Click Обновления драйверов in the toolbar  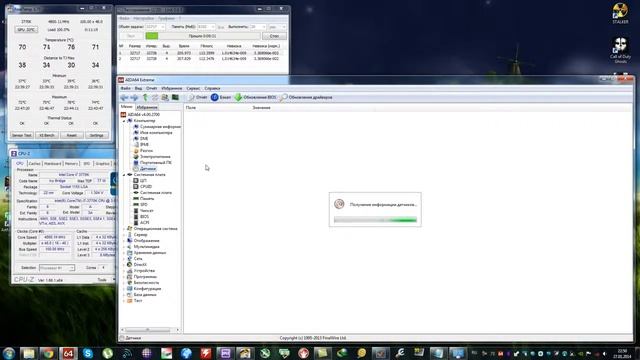click(x=306, y=98)
